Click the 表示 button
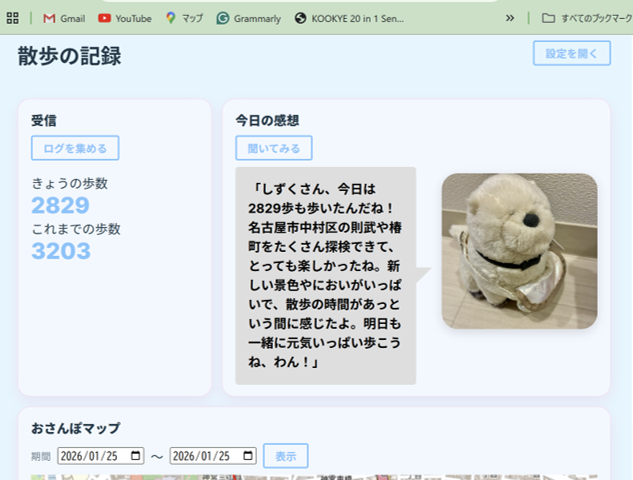Viewport: 633px width, 480px height. click(286, 456)
